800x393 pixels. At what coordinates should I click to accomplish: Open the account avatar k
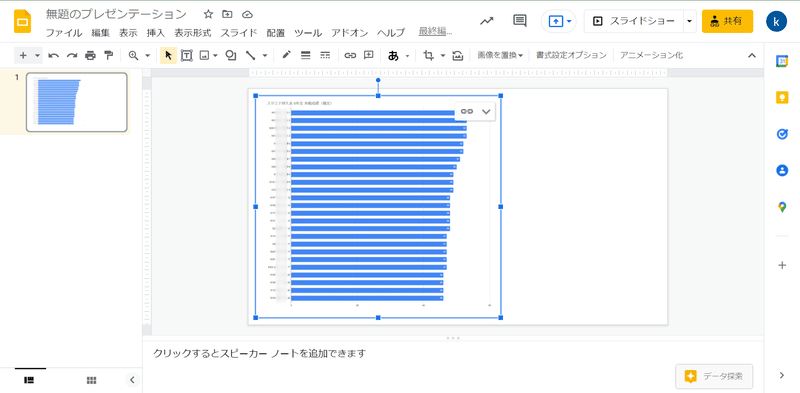(x=776, y=21)
